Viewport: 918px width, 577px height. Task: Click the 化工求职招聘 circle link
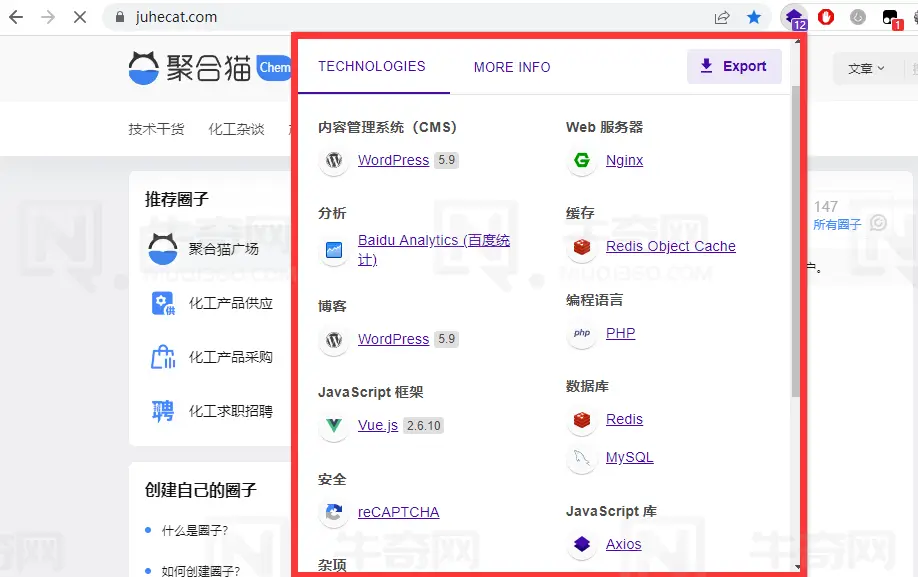click(x=231, y=411)
